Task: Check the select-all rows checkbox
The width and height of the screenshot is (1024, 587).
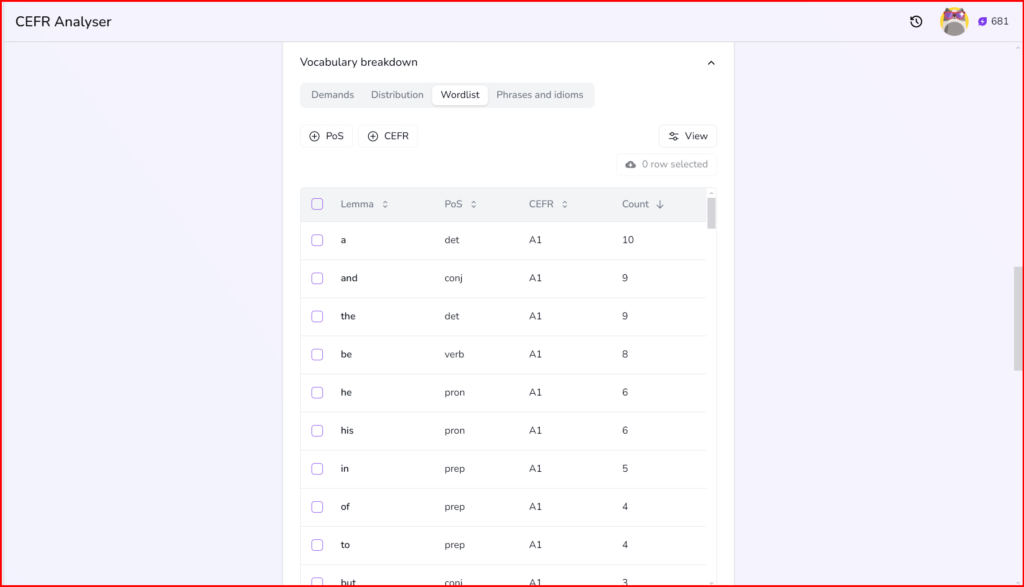Action: click(x=317, y=204)
